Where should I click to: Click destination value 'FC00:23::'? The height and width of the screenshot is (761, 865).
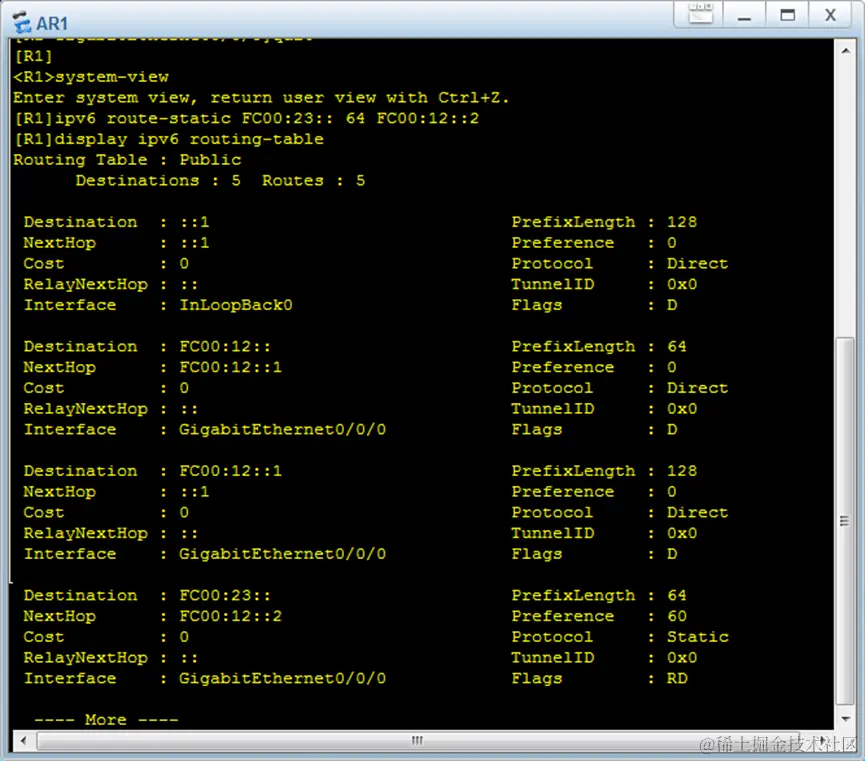click(225, 595)
